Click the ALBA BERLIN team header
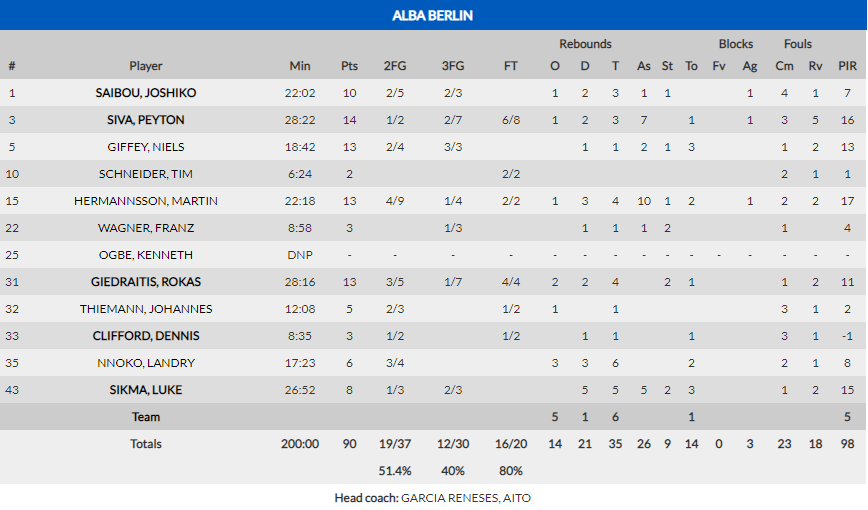This screenshot has width=868, height=510. point(433,15)
